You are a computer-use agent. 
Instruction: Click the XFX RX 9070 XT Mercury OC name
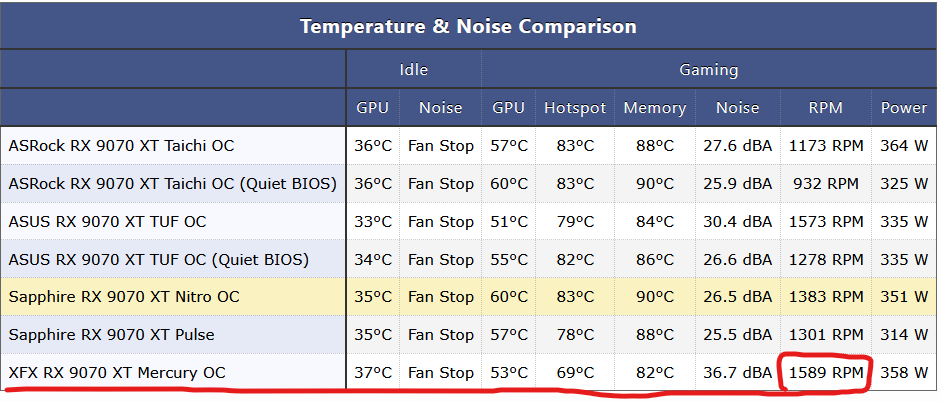117,373
